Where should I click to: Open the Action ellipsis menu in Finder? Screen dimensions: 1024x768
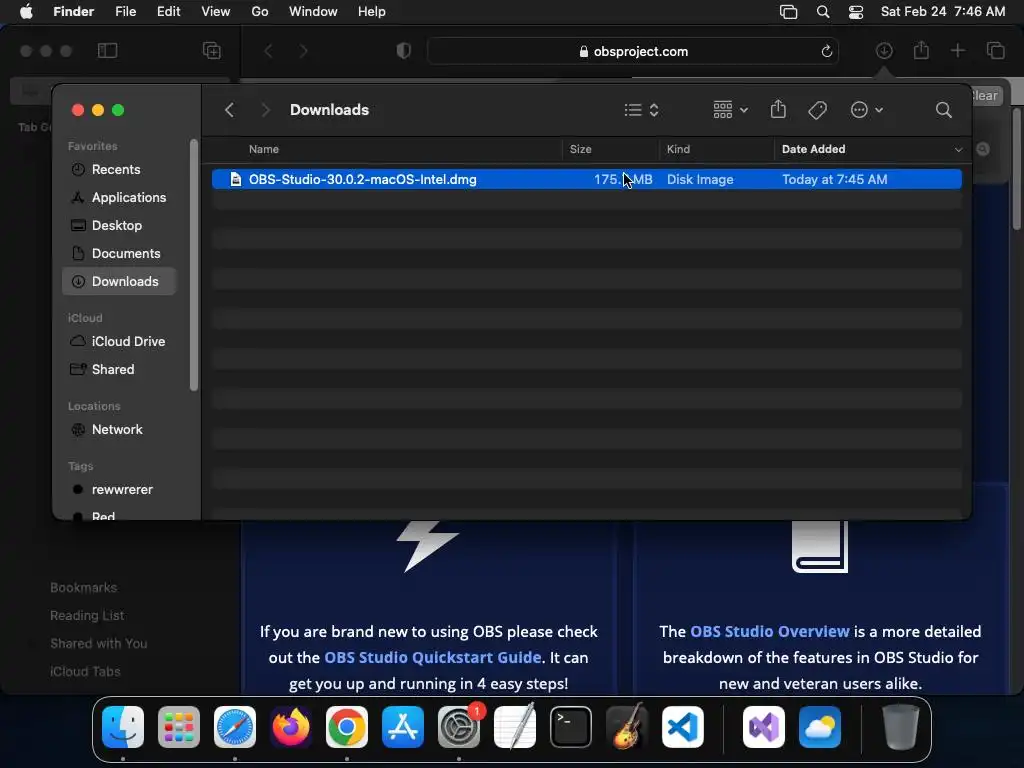pyautogui.click(x=867, y=110)
